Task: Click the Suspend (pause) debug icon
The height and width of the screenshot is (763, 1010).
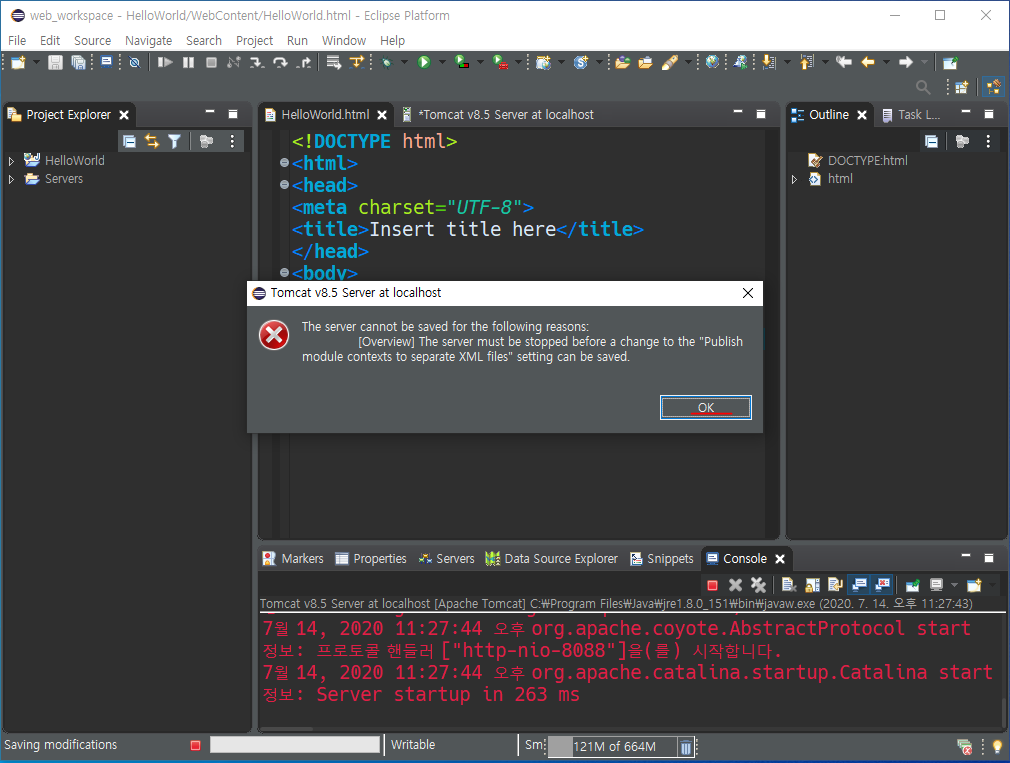Action: point(188,62)
